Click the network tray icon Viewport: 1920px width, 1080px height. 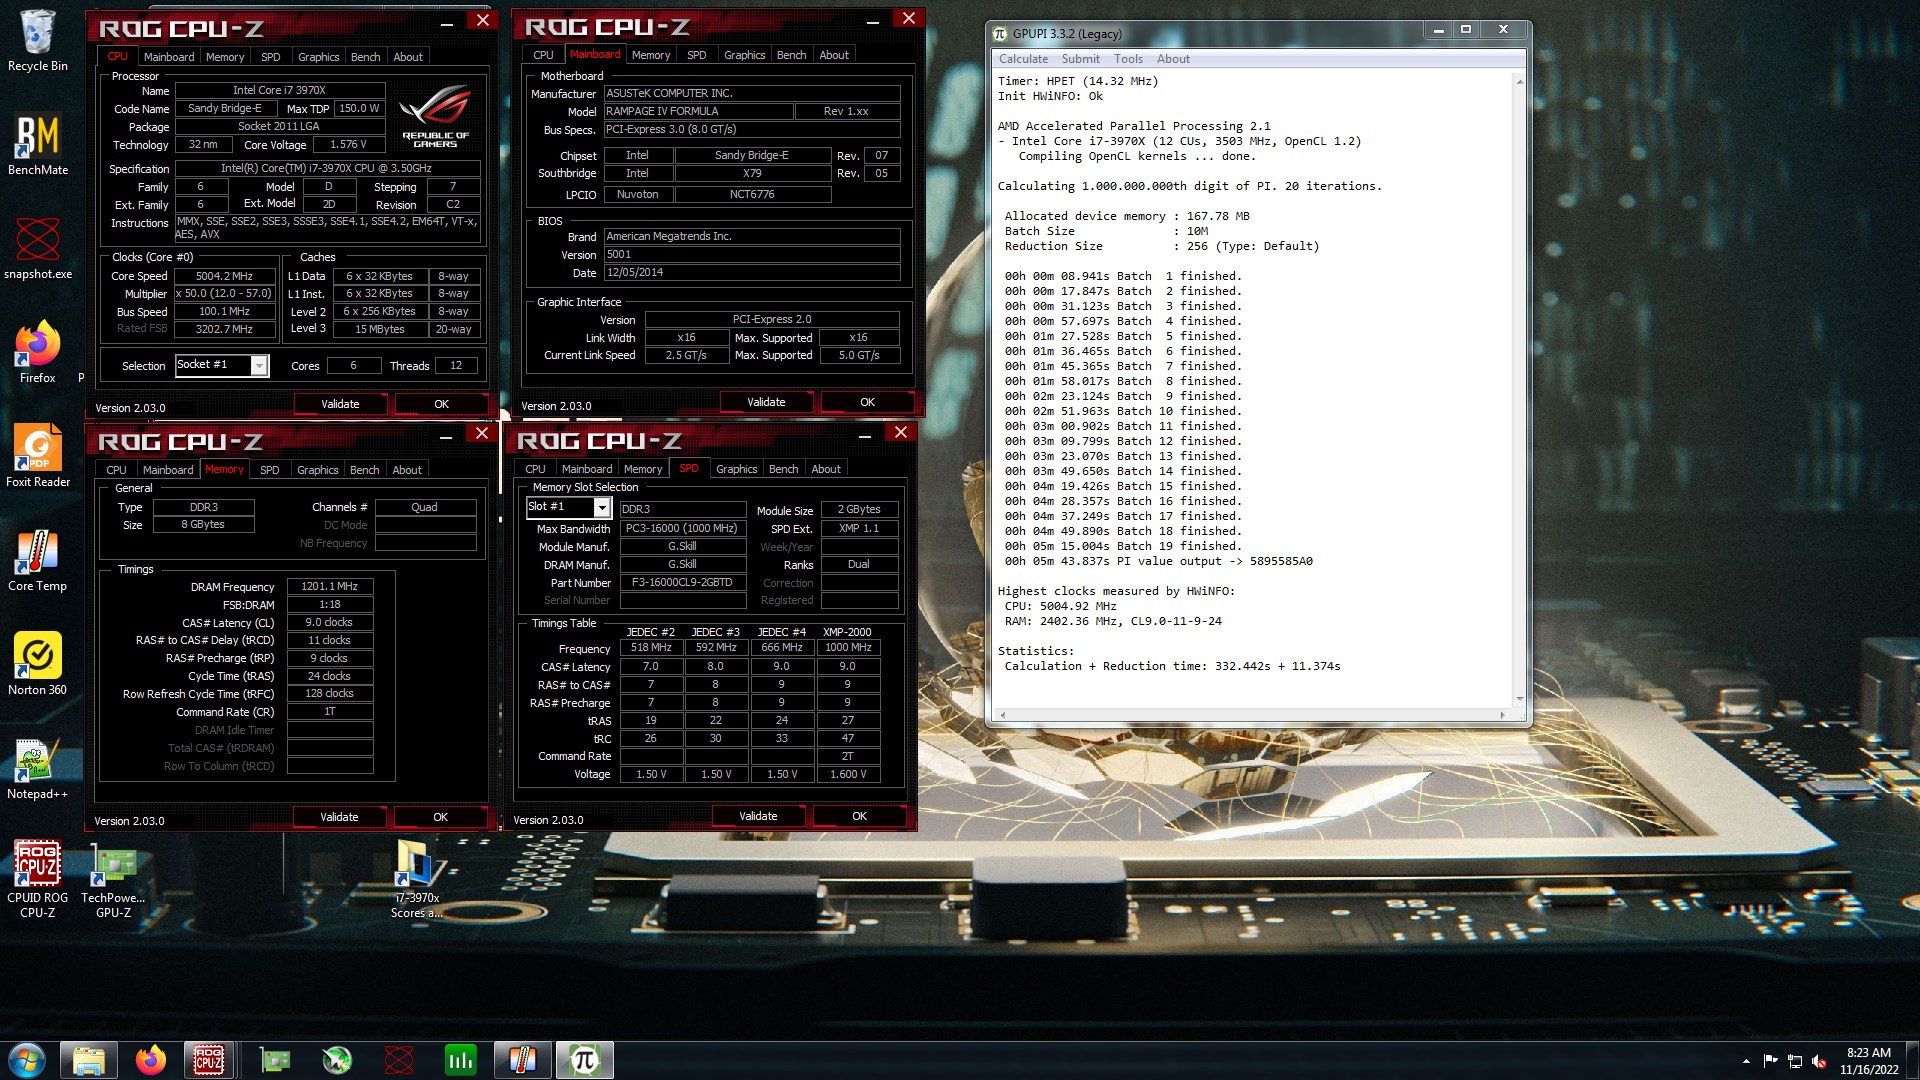tap(1795, 1061)
